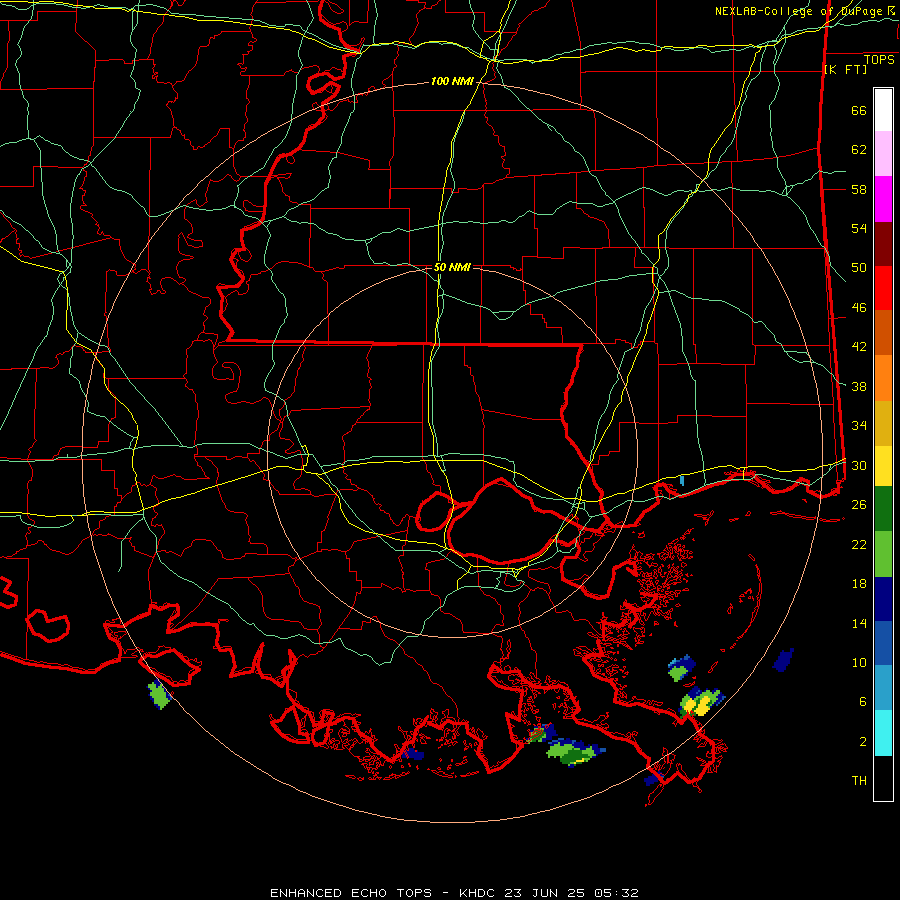This screenshot has width=900, height=900.
Task: Click the yellow legend swatch
Action: (883, 466)
